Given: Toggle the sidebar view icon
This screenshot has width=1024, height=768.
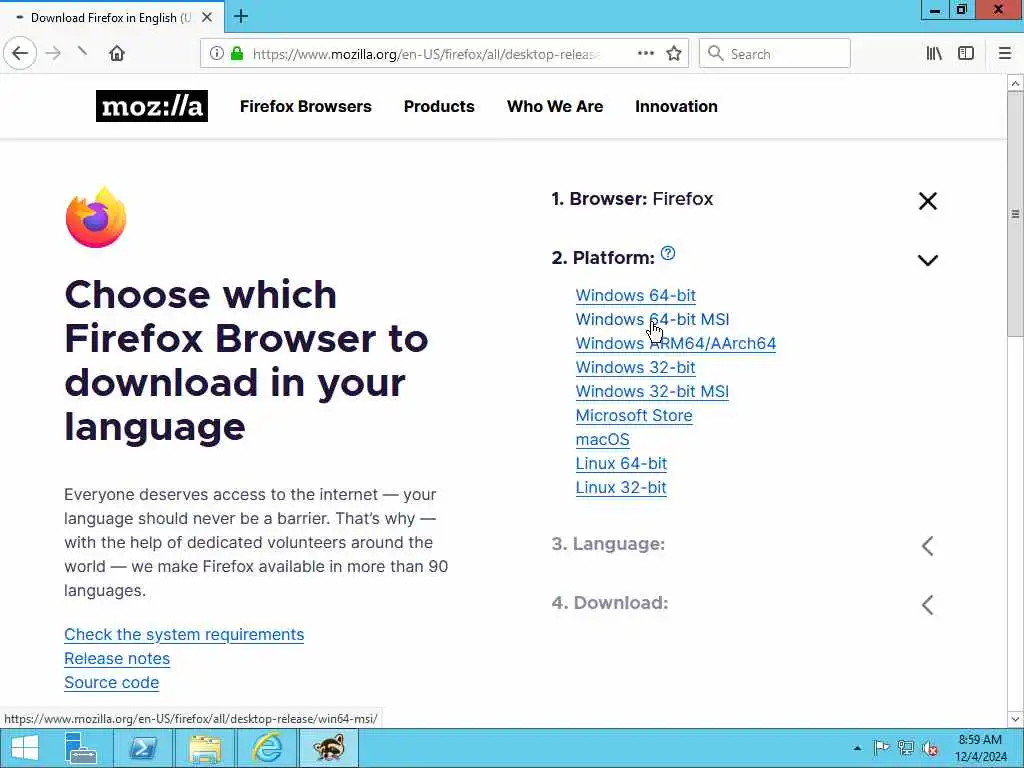Looking at the screenshot, I should coord(966,54).
